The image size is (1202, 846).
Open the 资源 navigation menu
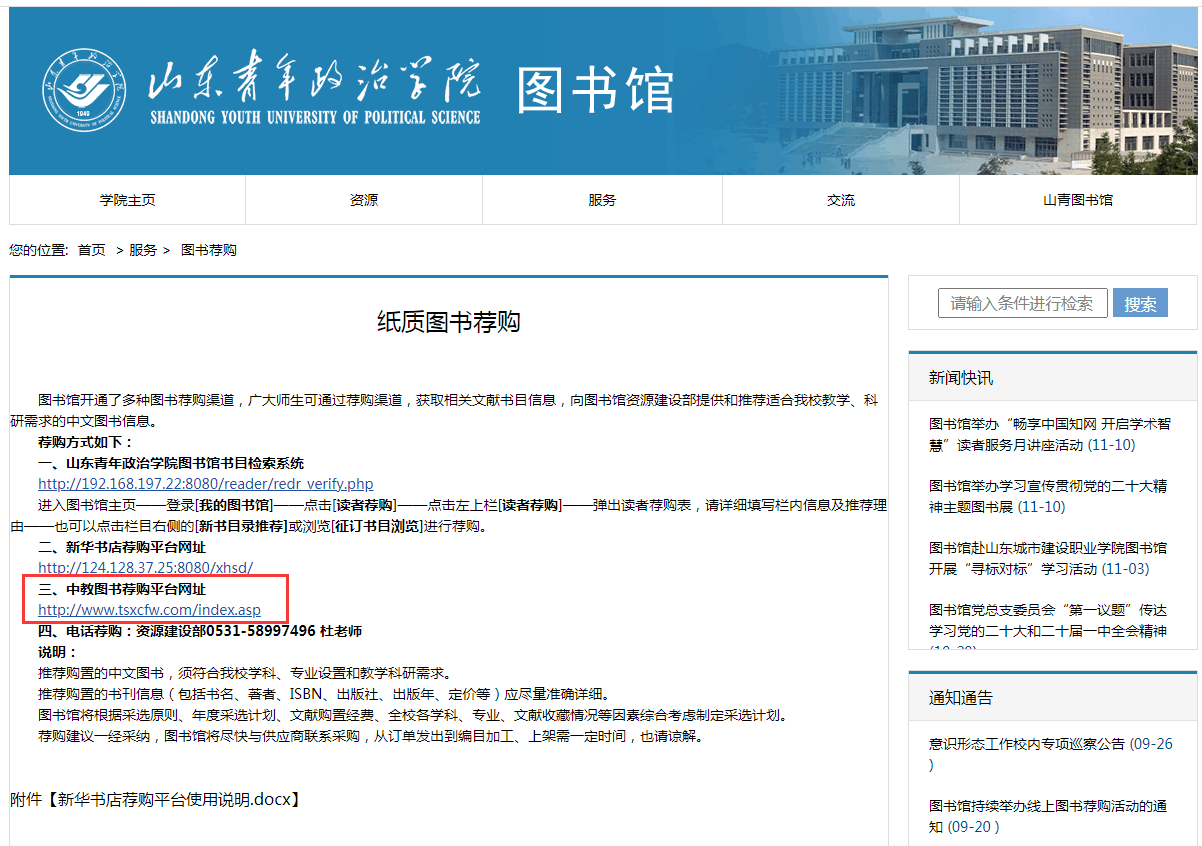coord(364,200)
